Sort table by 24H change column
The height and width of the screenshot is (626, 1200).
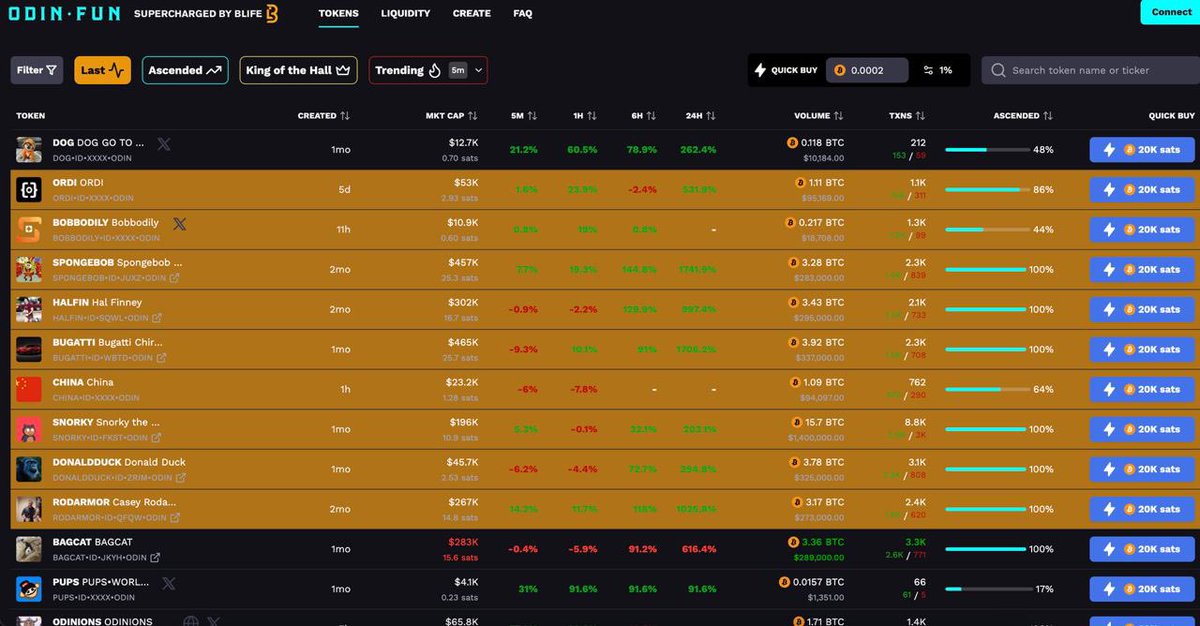coord(703,116)
